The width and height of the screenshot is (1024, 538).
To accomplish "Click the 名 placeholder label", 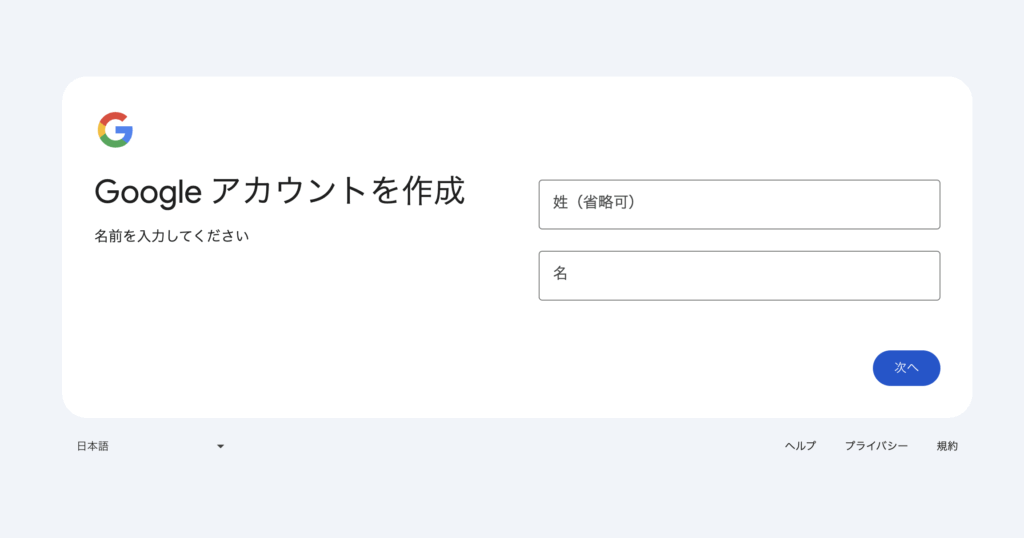I will coord(561,273).
